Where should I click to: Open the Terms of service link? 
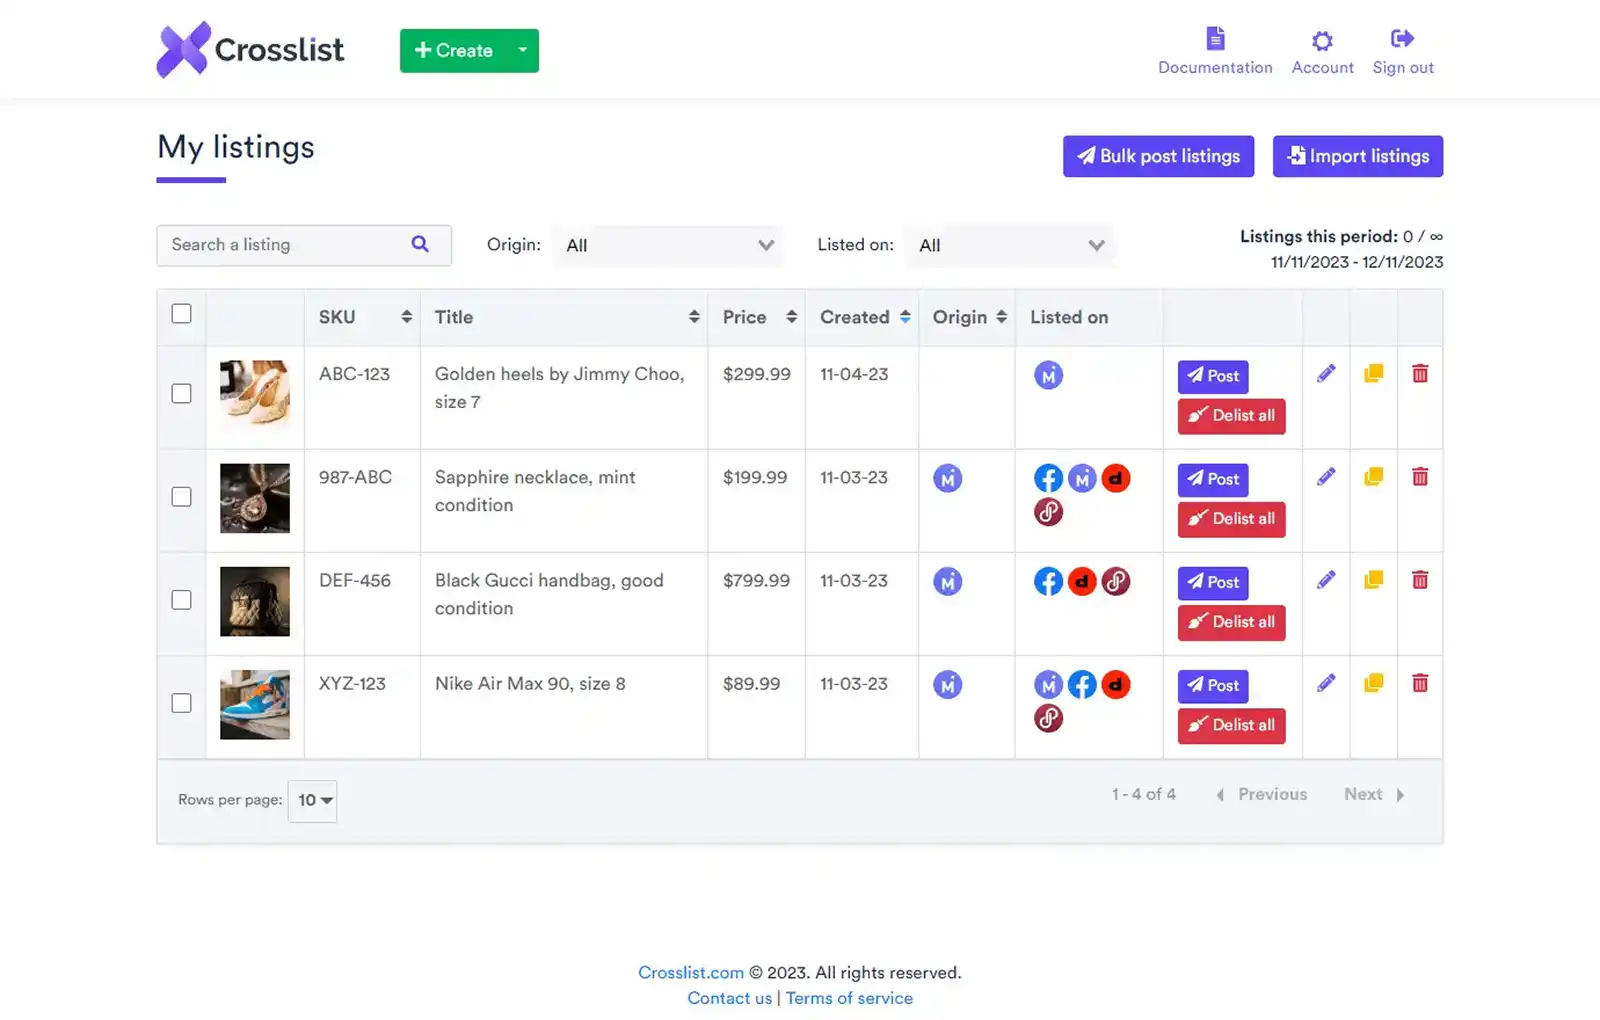(x=848, y=997)
